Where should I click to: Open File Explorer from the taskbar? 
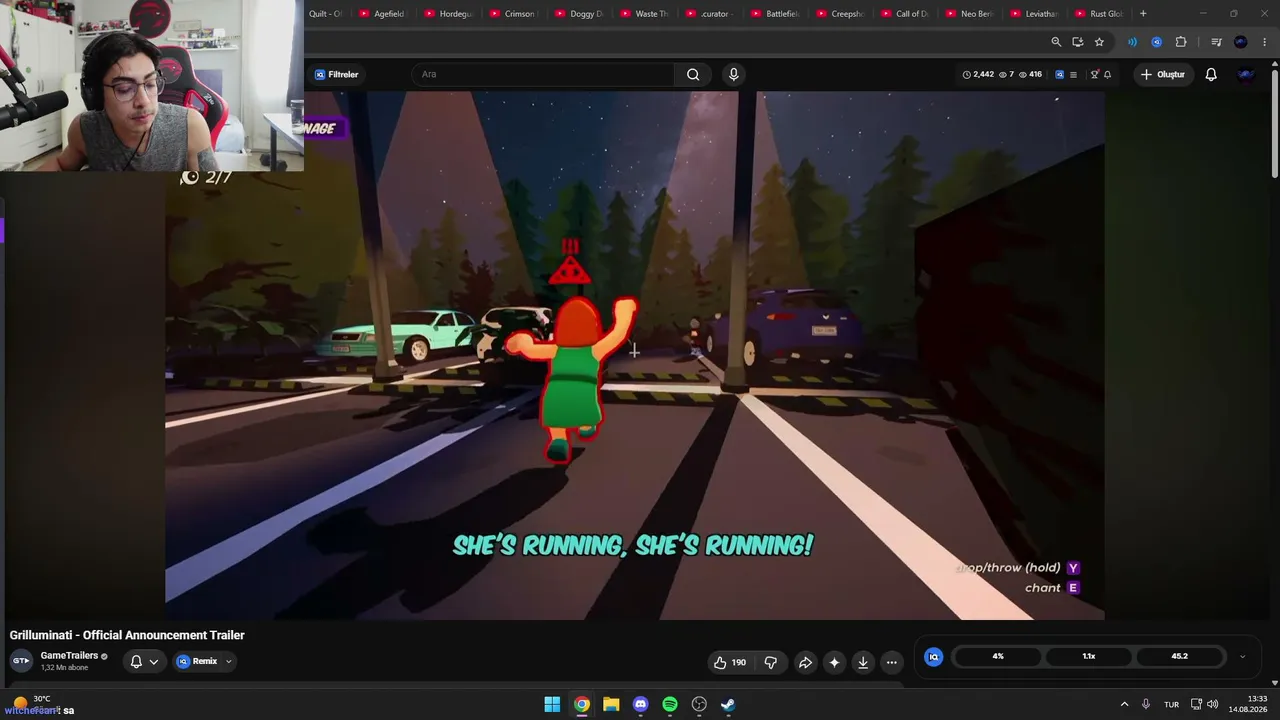click(x=611, y=704)
